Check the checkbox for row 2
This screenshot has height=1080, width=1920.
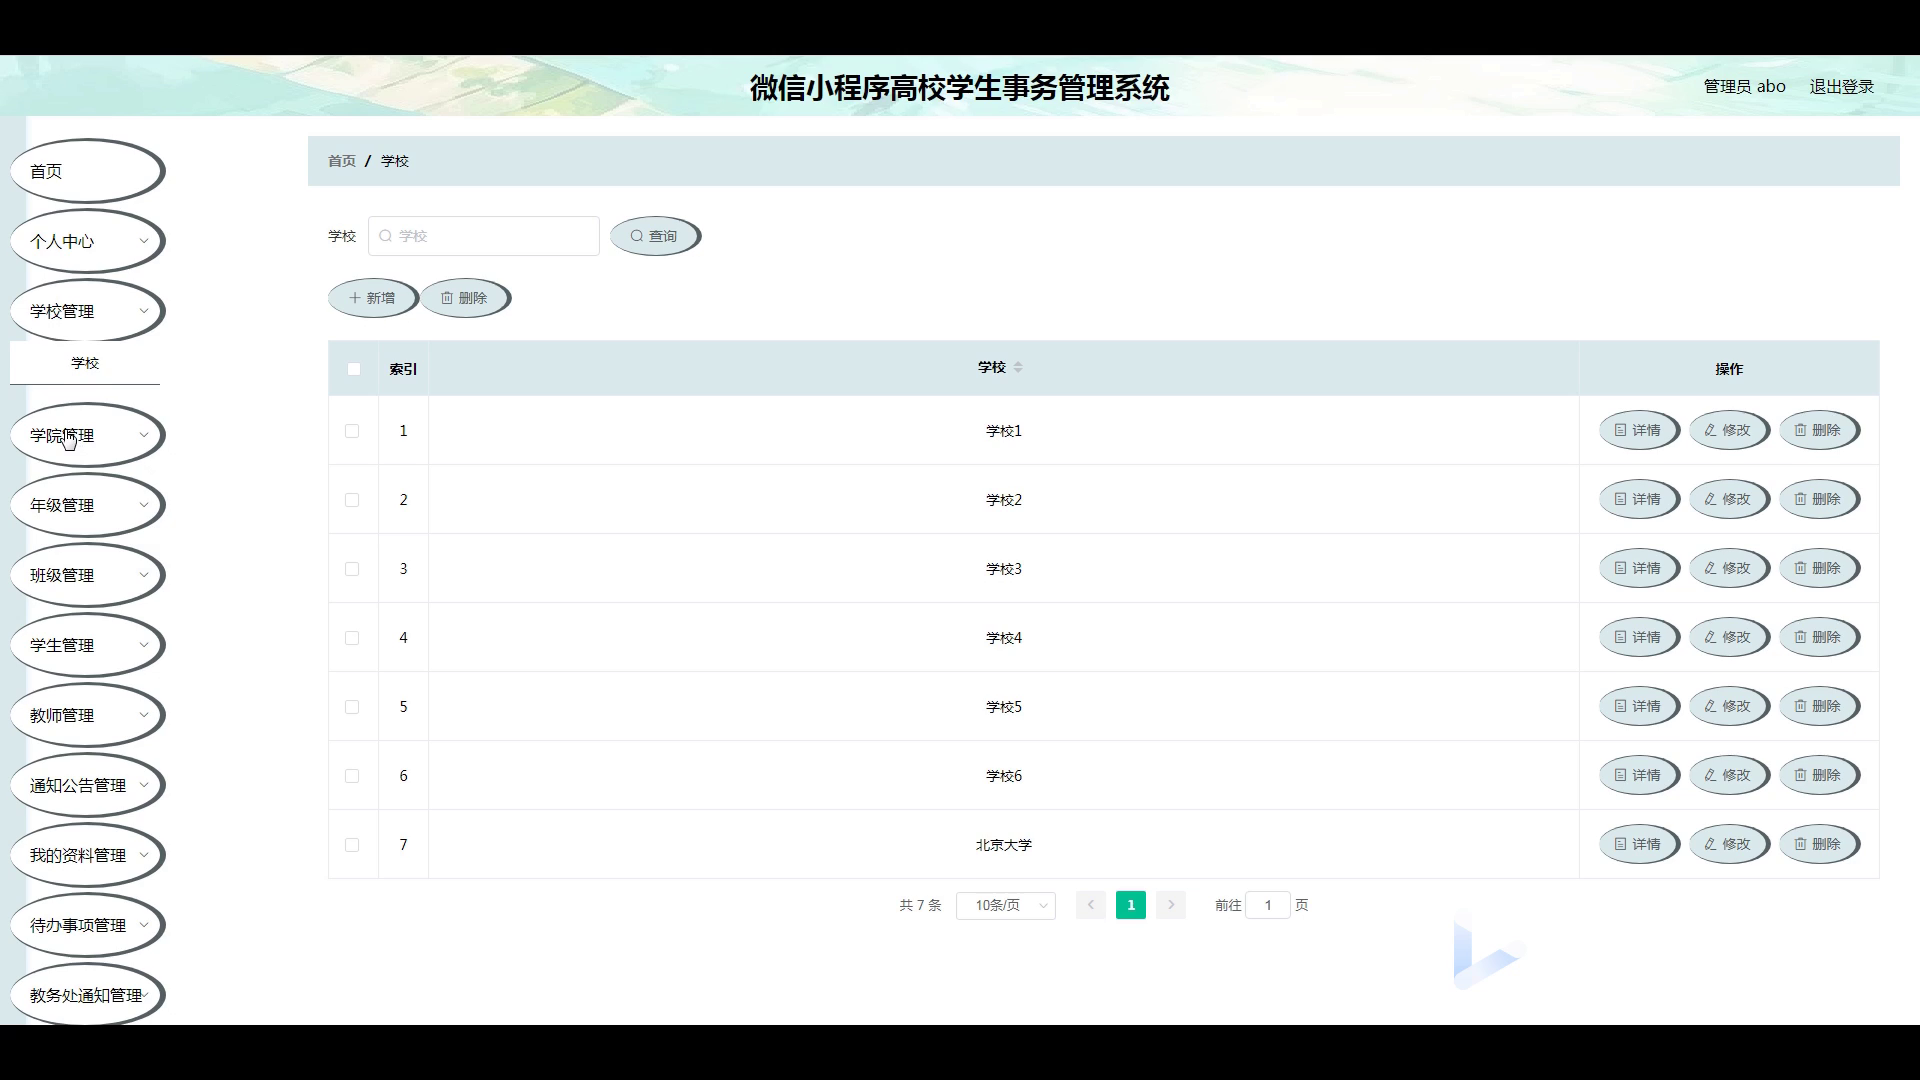click(x=352, y=500)
